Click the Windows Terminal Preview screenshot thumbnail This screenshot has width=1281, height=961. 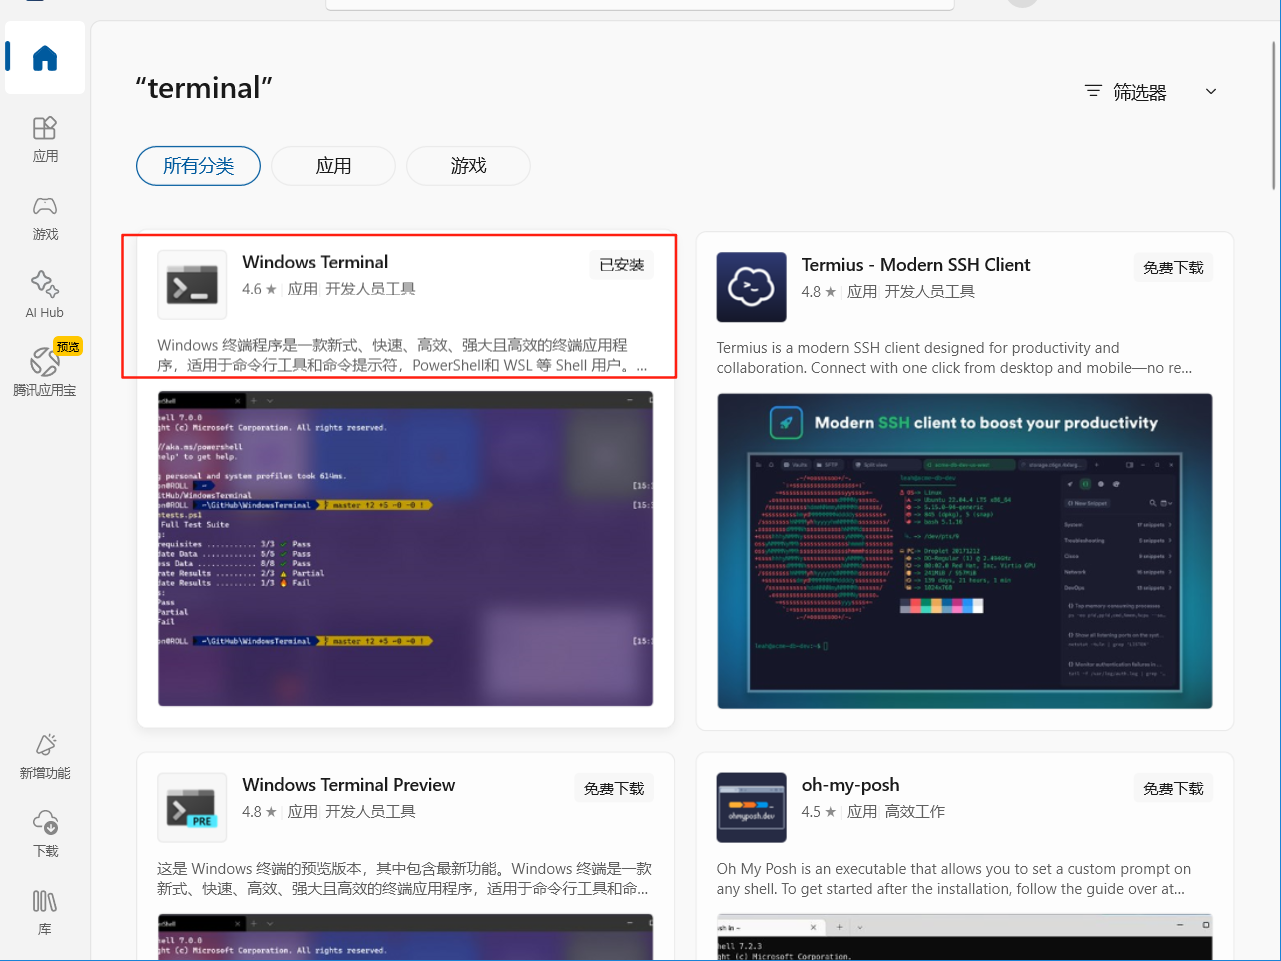point(405,937)
